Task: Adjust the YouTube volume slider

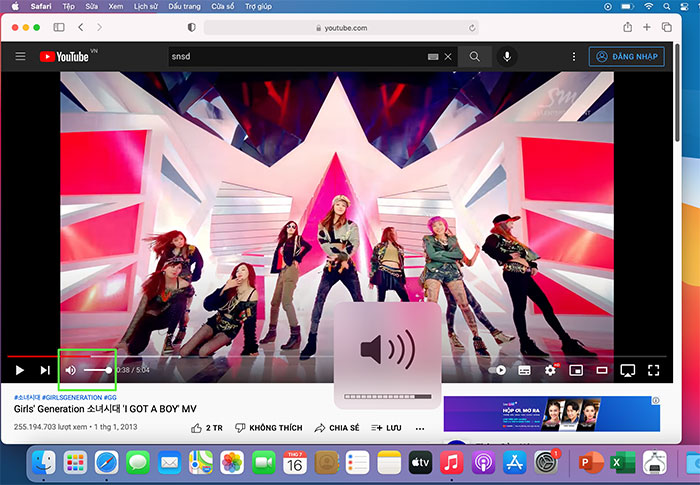Action: (97, 370)
